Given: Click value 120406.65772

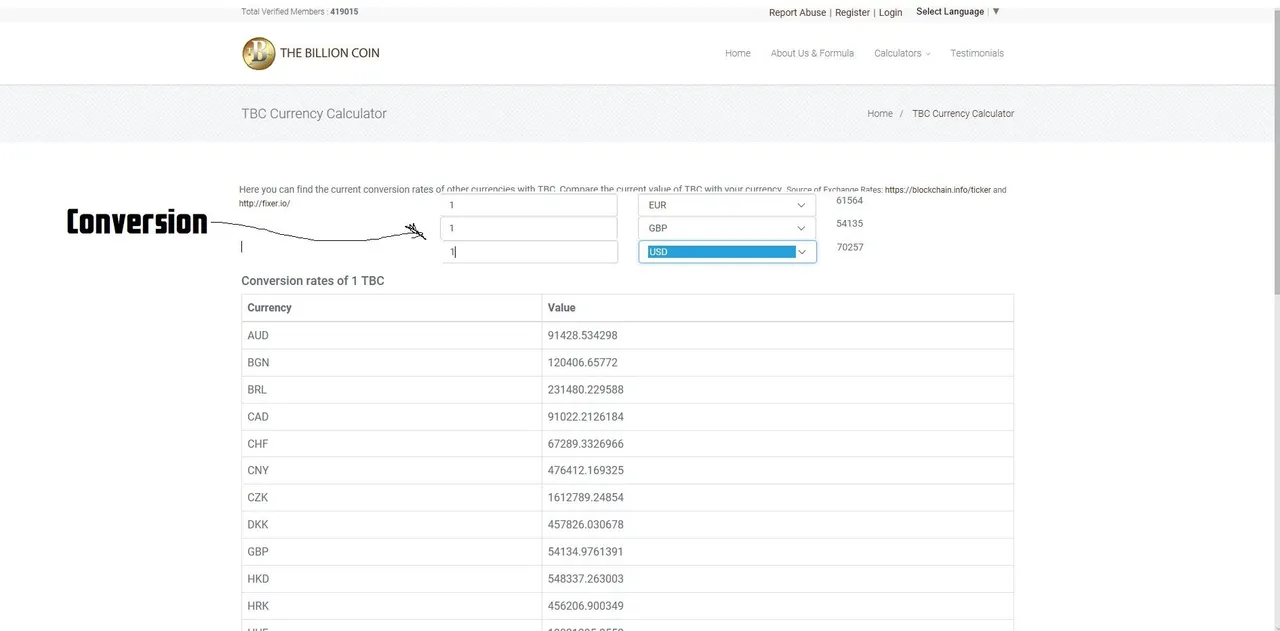Looking at the screenshot, I should [x=583, y=363].
